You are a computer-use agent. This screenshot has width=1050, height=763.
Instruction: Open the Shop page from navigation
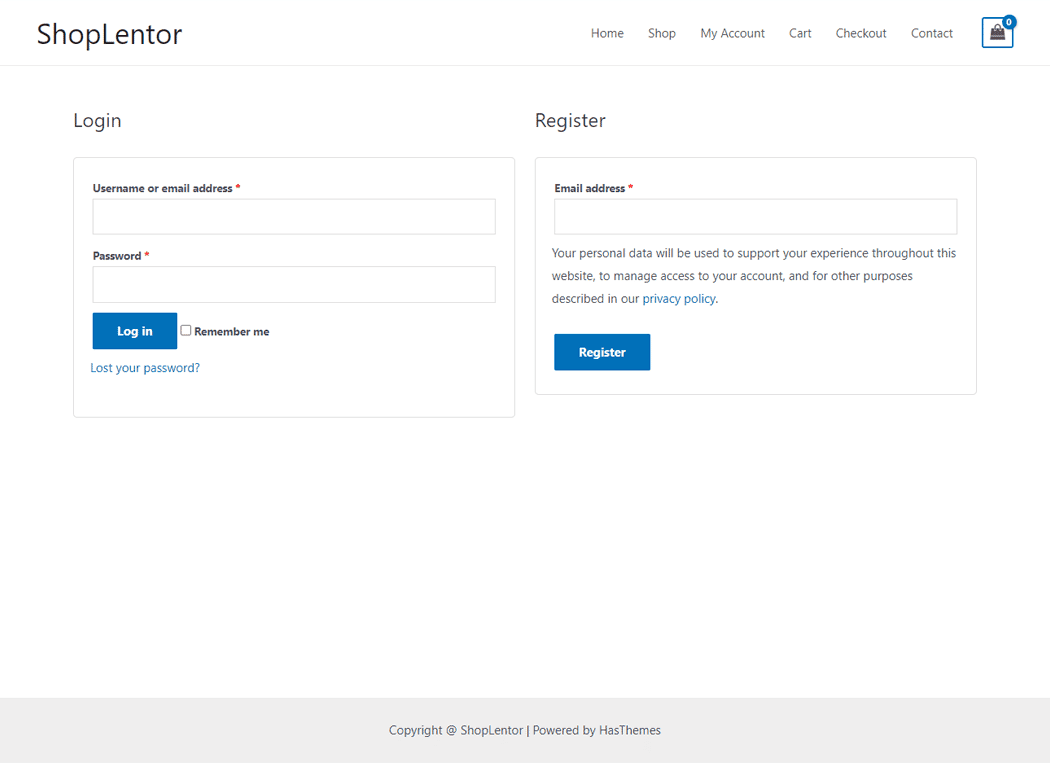(x=661, y=33)
